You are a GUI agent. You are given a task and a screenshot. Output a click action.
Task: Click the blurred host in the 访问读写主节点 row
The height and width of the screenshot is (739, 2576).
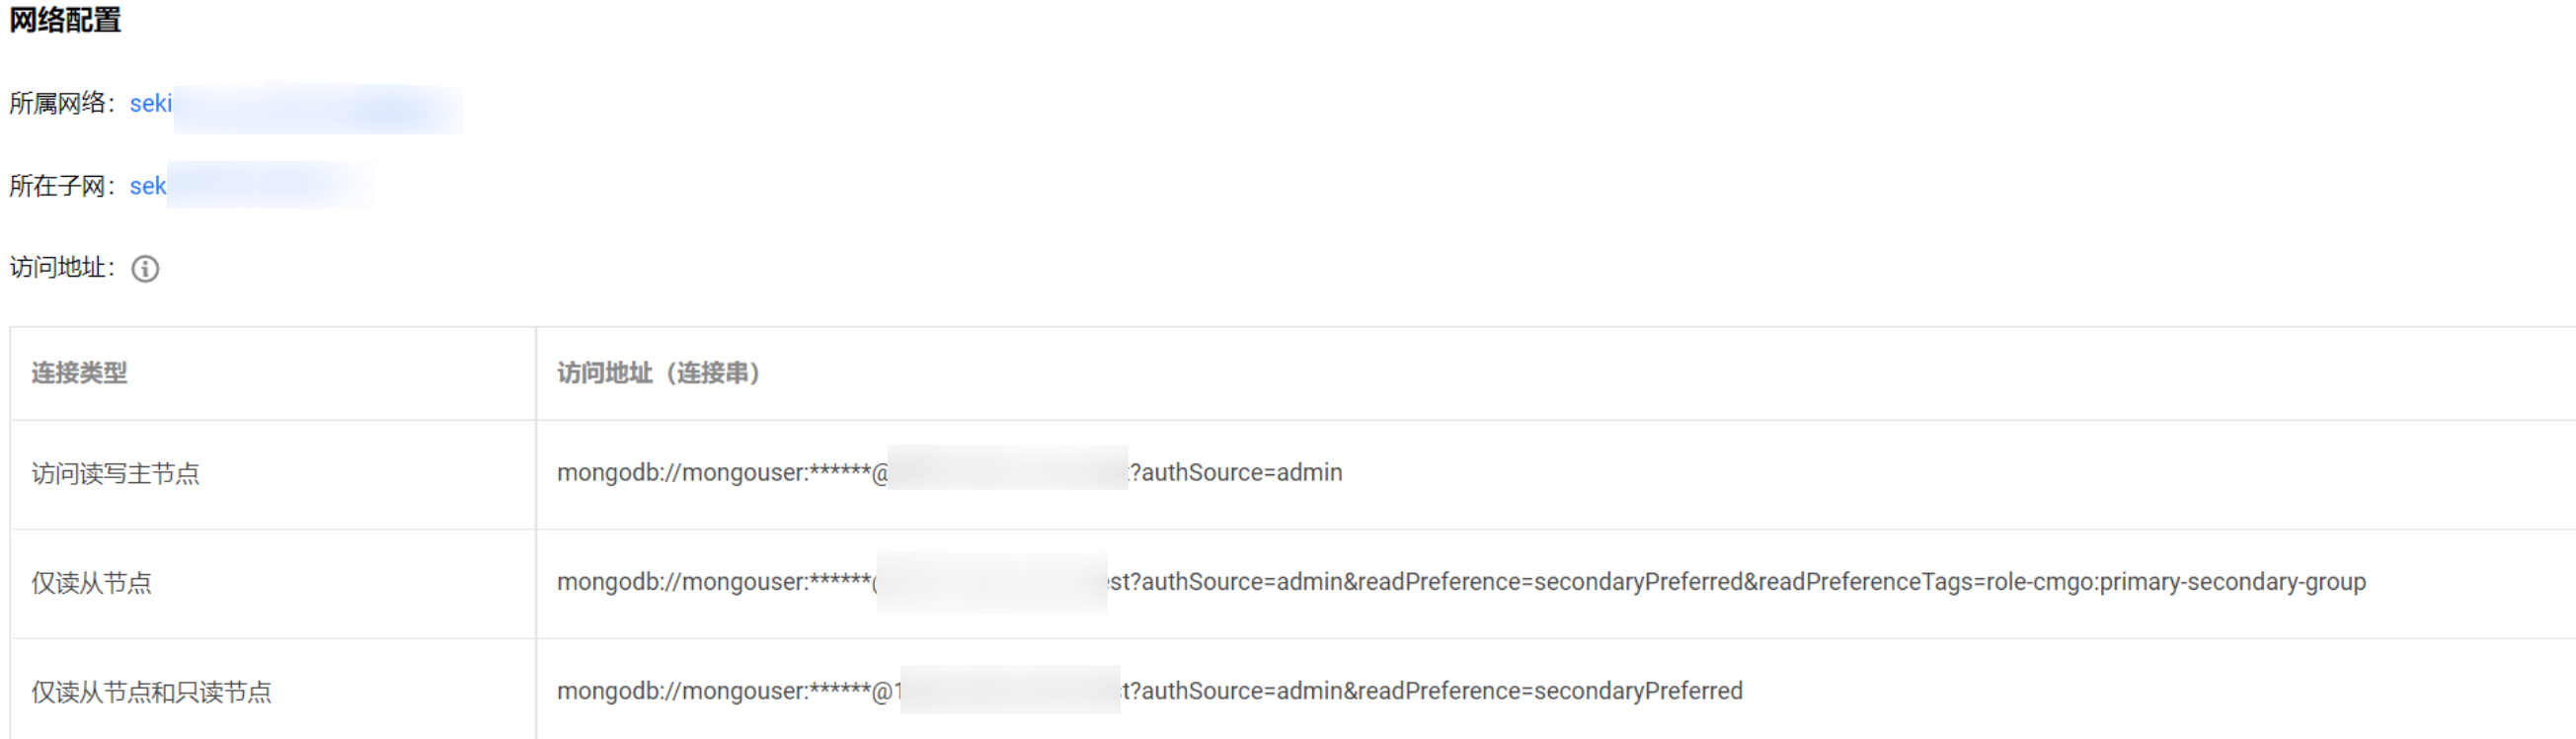coord(1006,468)
